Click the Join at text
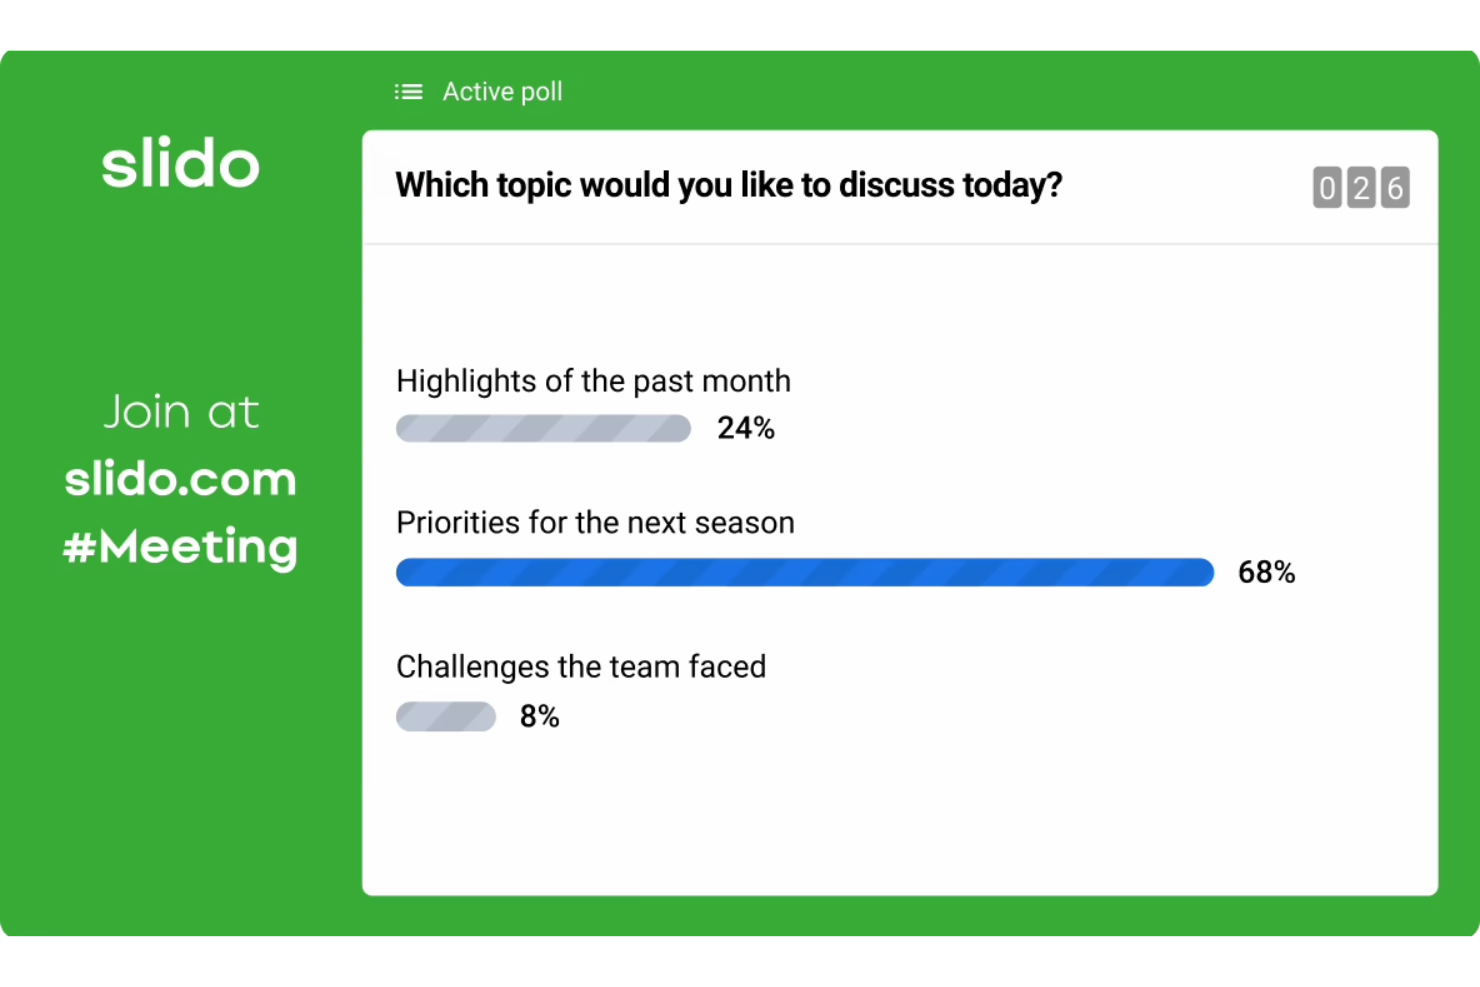The height and width of the screenshot is (987, 1480). click(x=180, y=411)
